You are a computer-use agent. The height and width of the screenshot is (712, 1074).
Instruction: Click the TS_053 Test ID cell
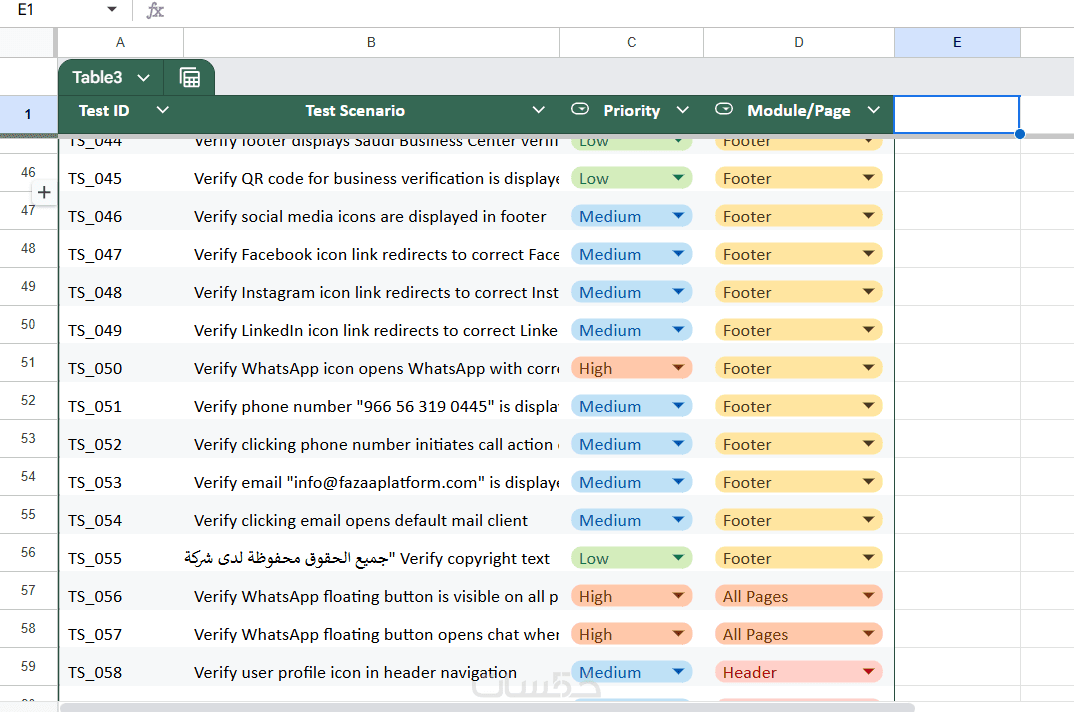[x=120, y=482]
